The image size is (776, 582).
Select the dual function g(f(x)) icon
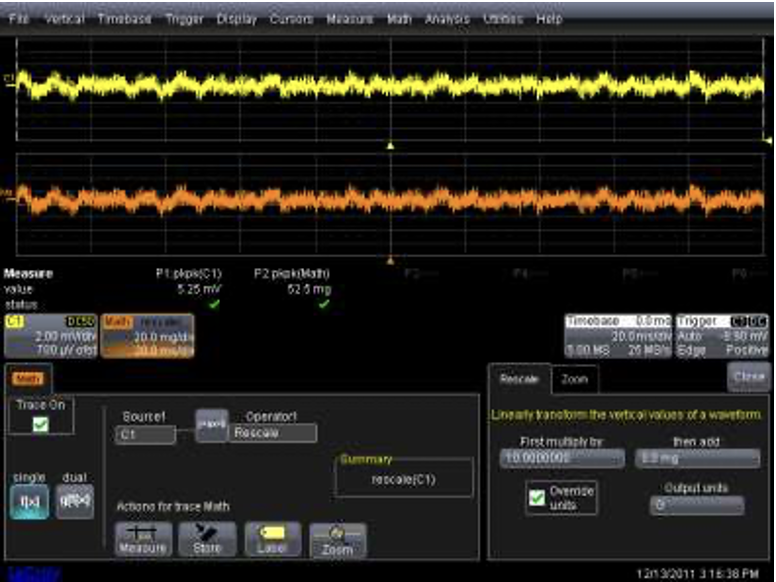pos(77,500)
